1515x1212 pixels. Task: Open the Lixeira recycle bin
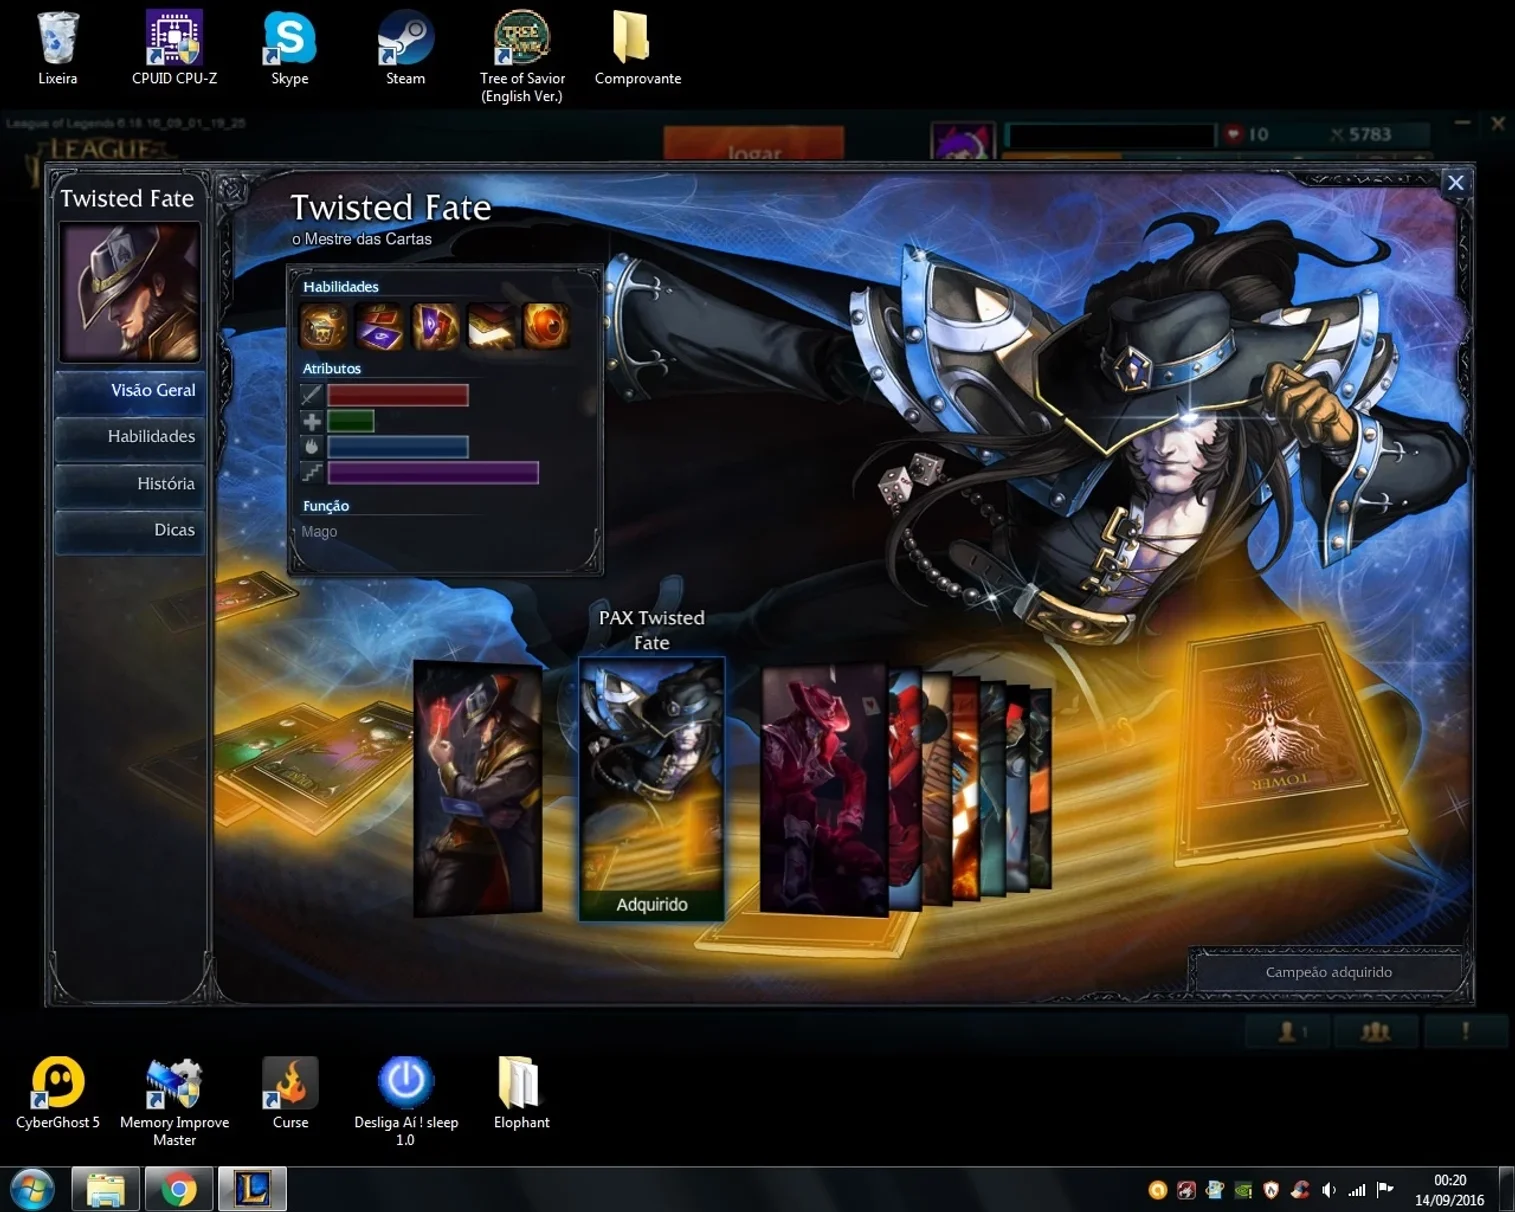[58, 48]
